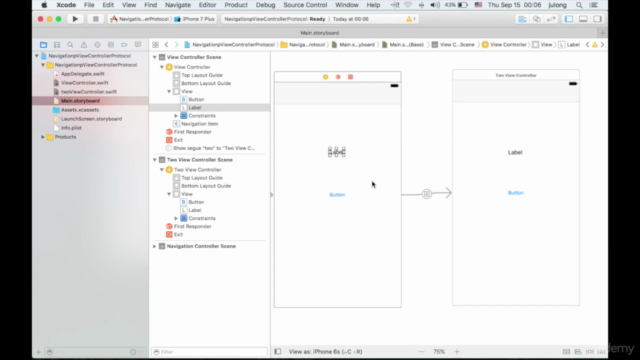The image size is (640, 360).
Task: Zoom in the storyboard canvas
Action: pos(457,351)
